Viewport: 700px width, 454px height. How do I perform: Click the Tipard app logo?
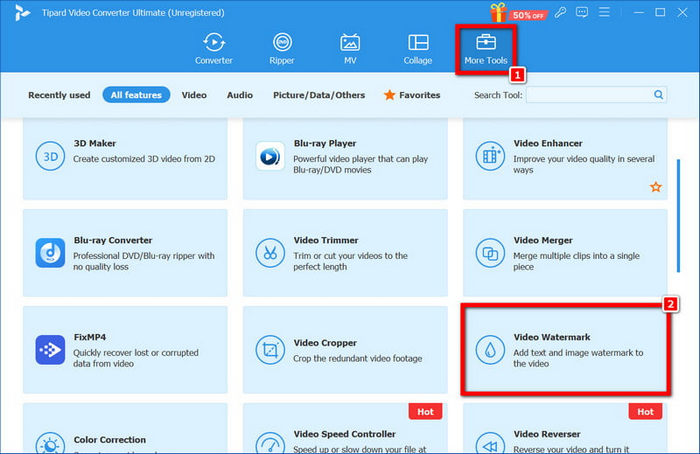[x=21, y=12]
